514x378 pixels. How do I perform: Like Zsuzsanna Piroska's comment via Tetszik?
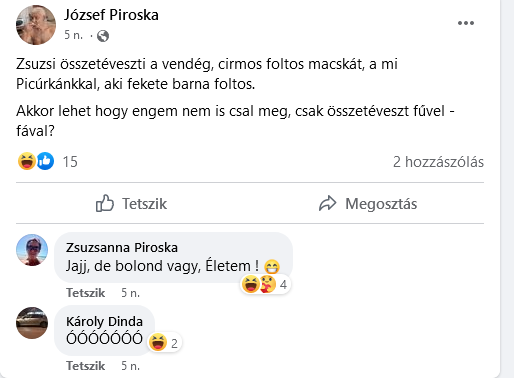tap(86, 293)
